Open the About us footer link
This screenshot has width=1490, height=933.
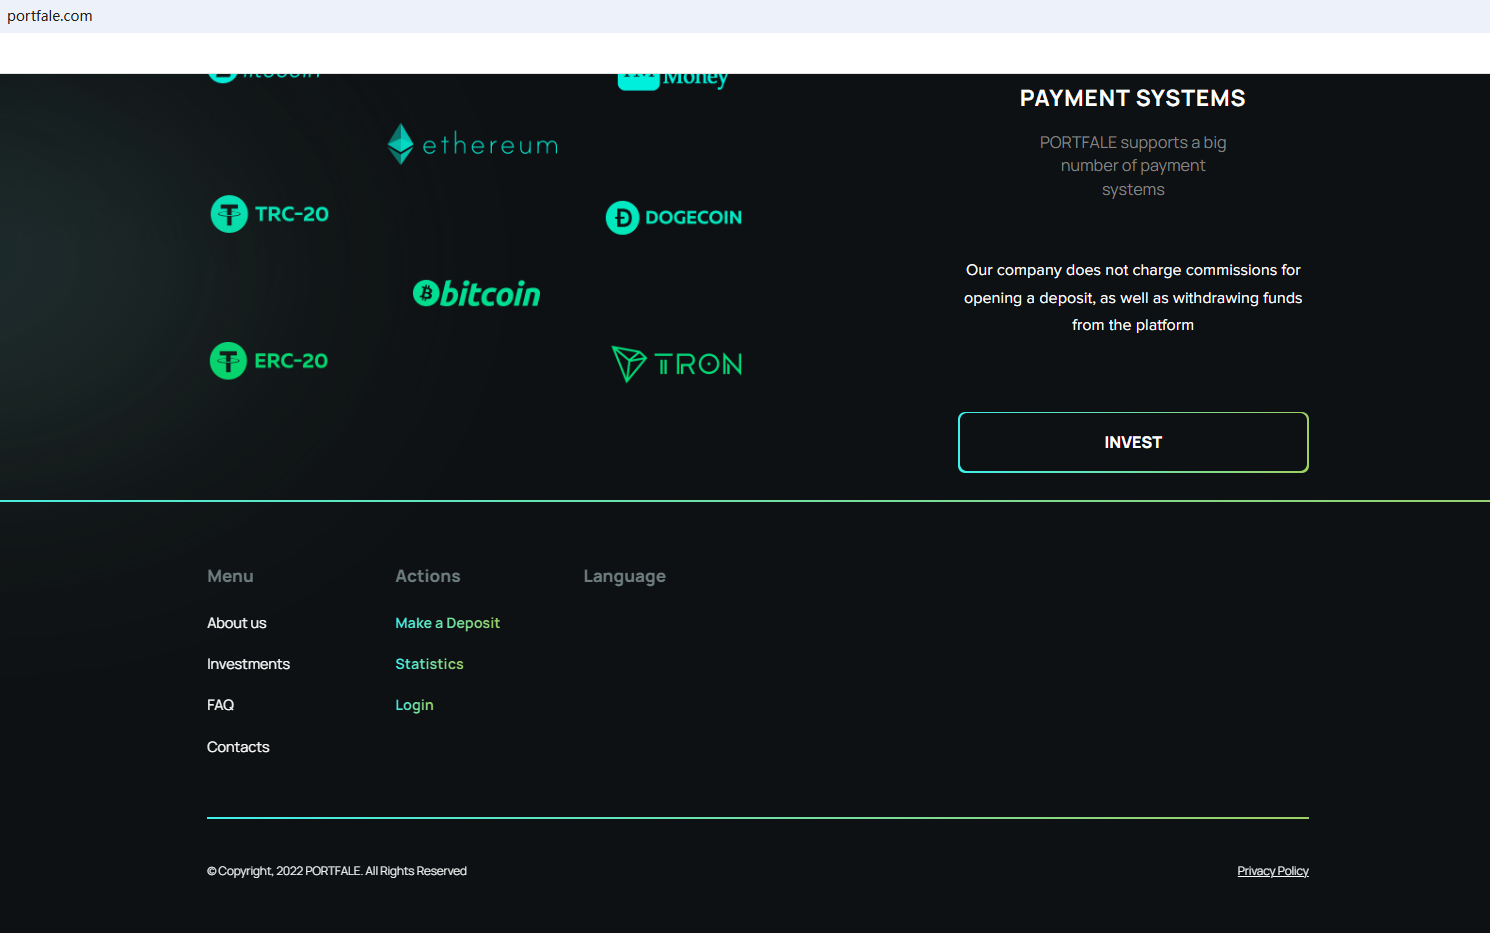[237, 623]
